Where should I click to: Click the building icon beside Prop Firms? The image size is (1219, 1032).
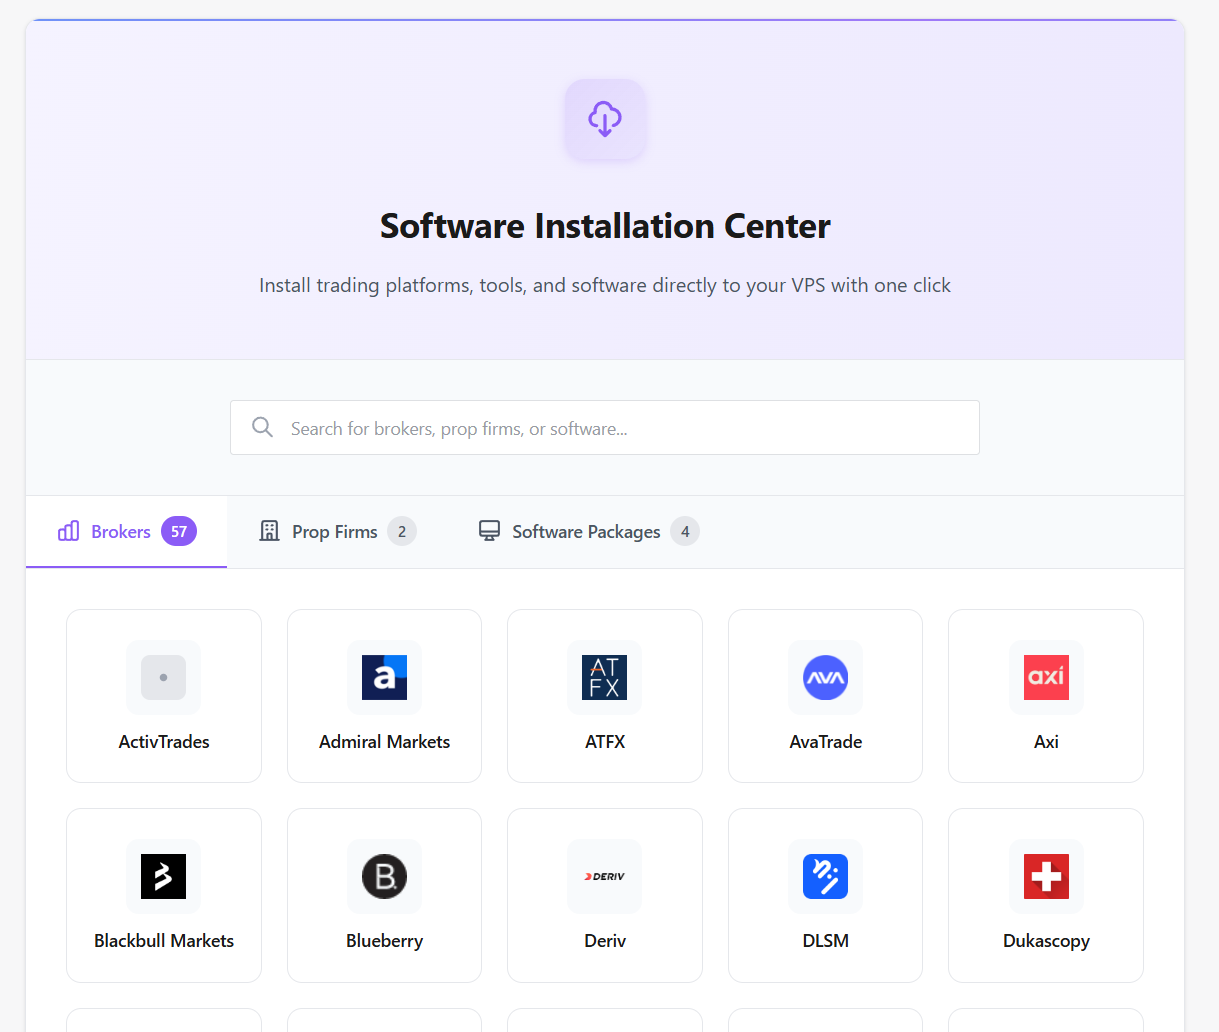pos(269,530)
